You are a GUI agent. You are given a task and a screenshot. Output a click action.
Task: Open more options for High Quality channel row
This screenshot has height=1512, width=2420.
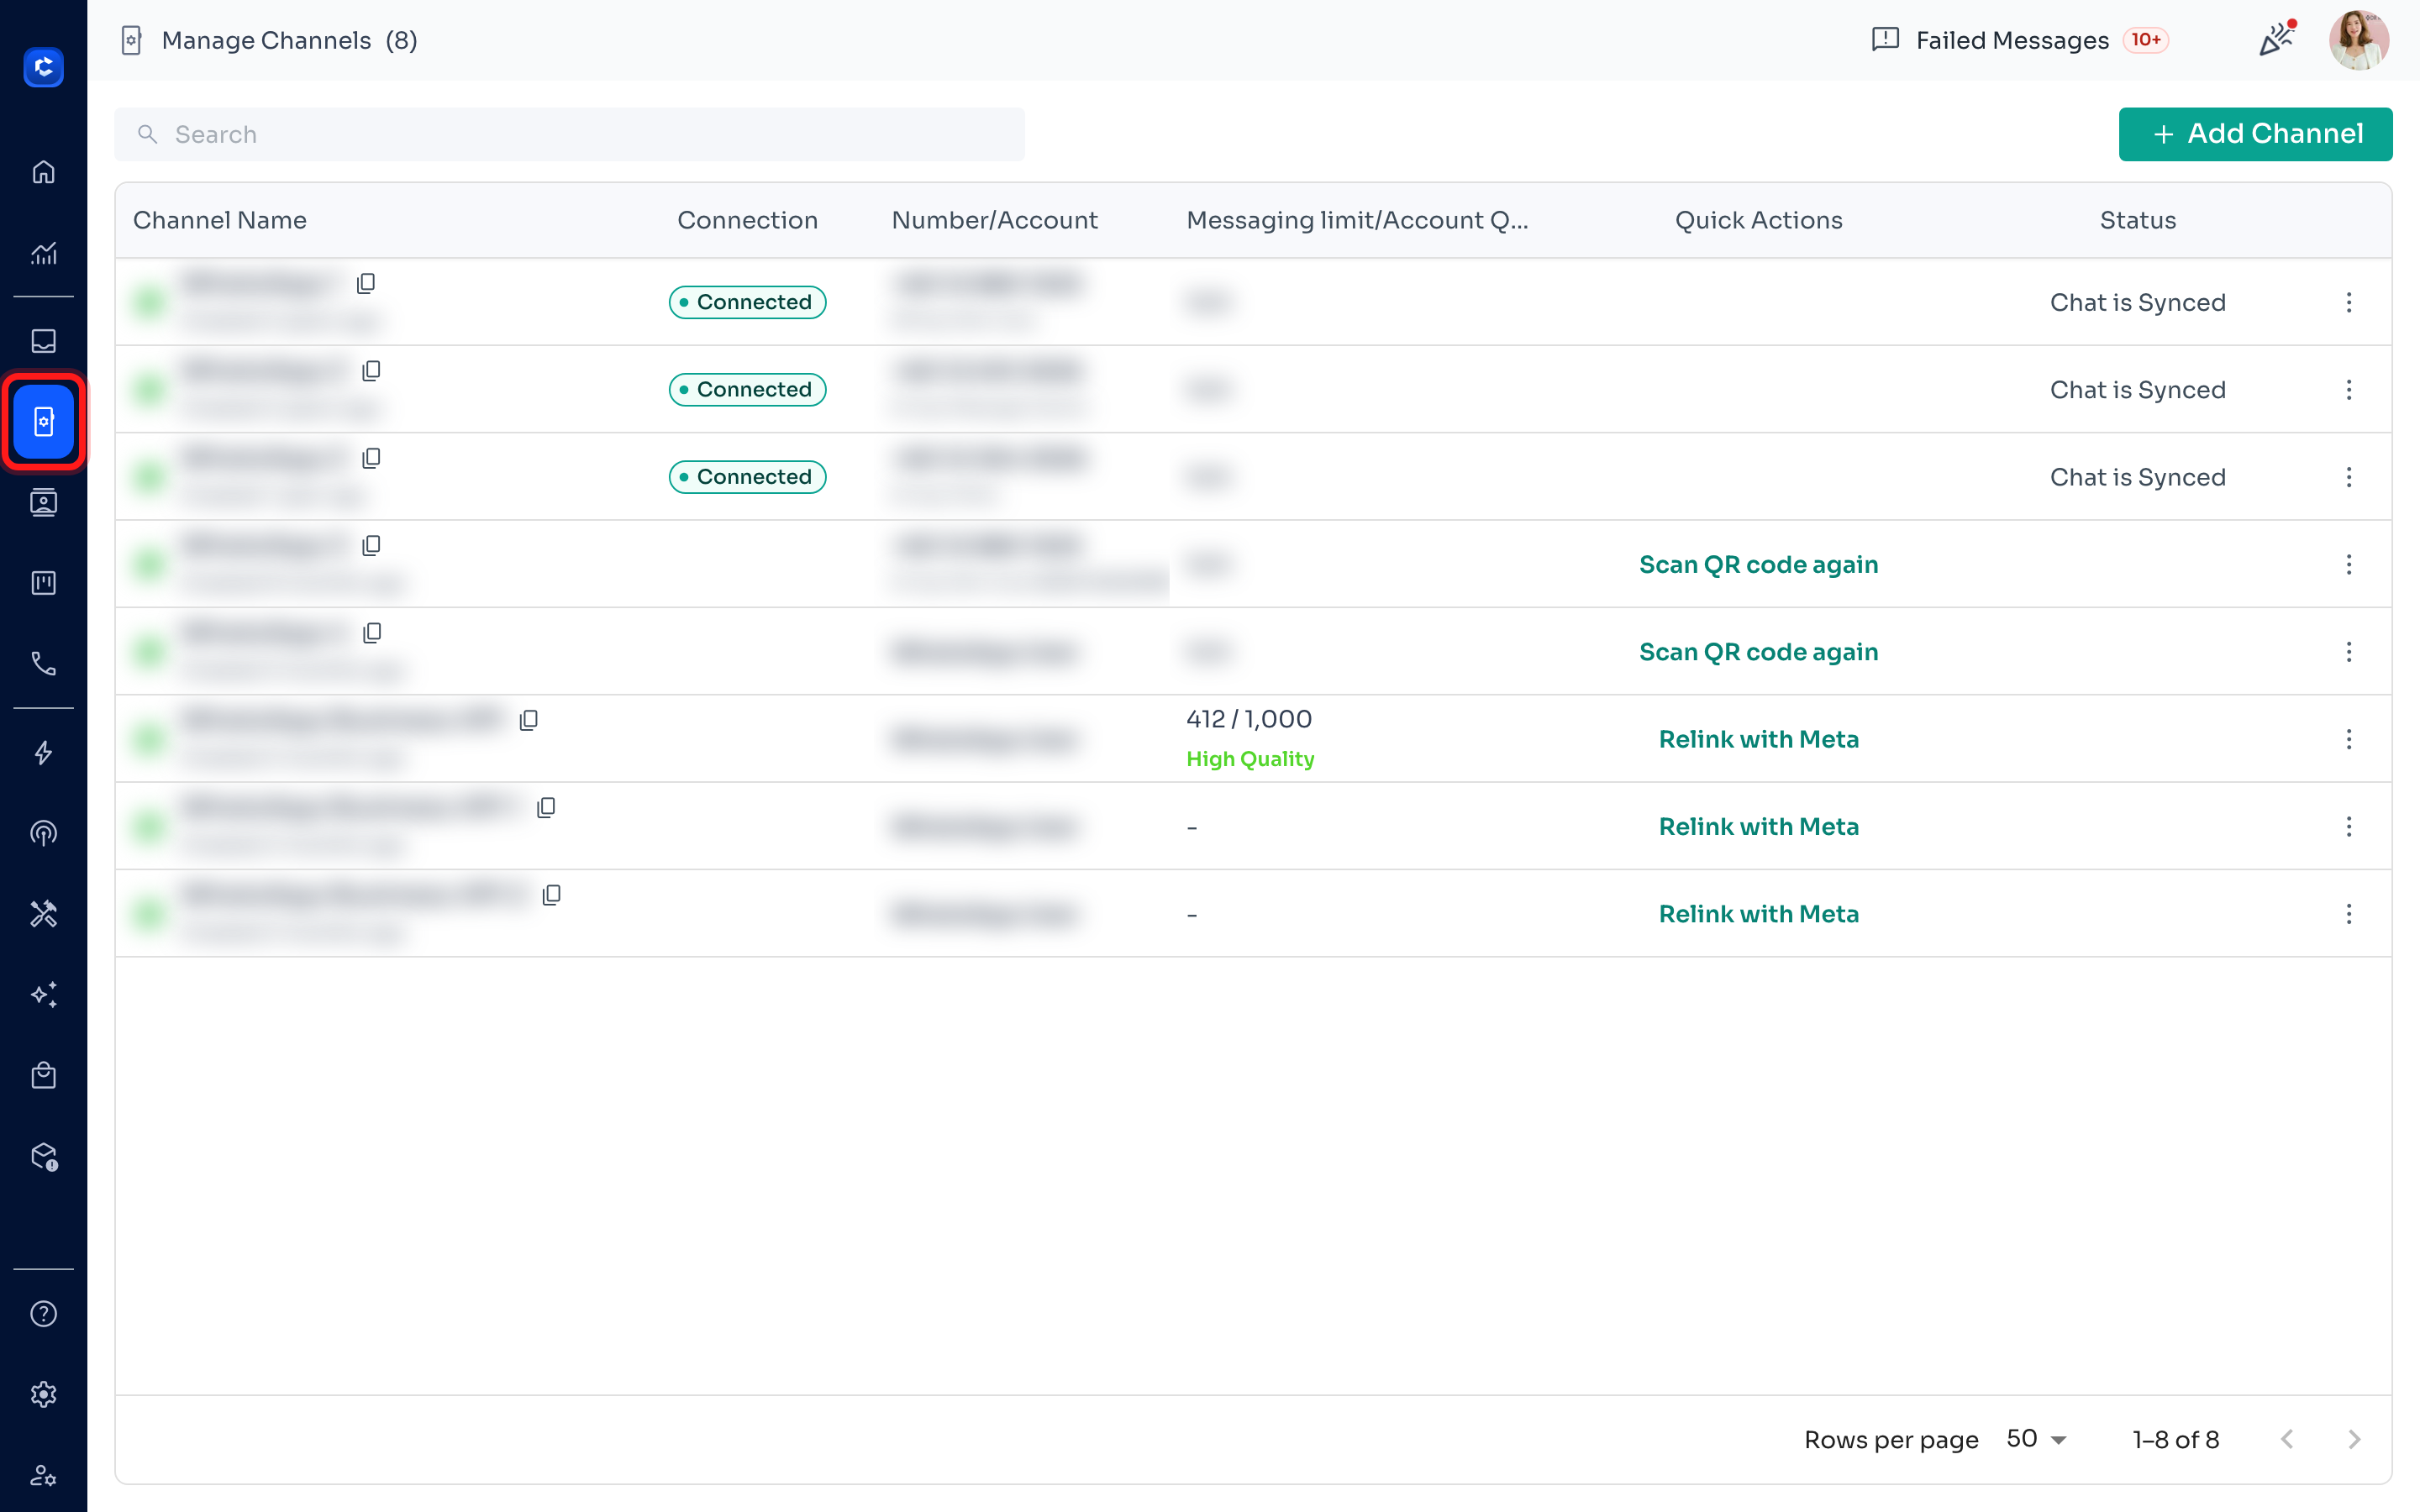pos(2349,739)
